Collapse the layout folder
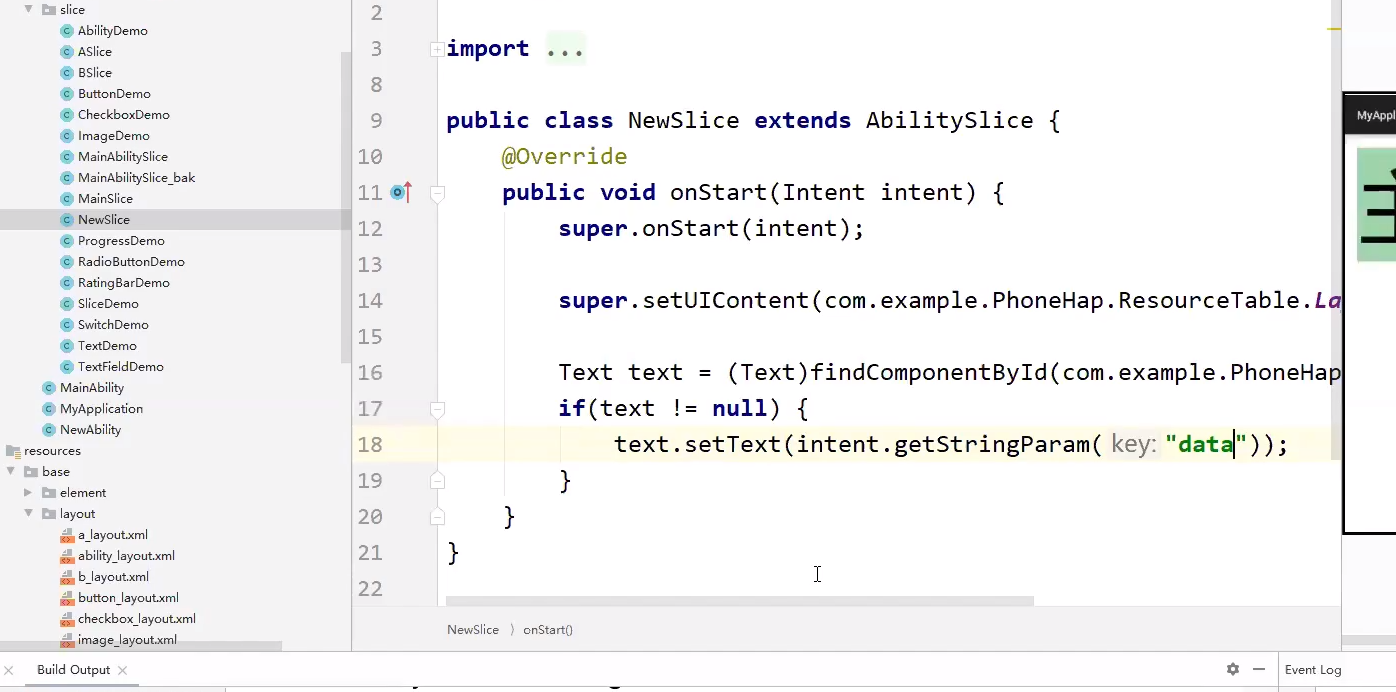The height and width of the screenshot is (692, 1396). click(29, 514)
